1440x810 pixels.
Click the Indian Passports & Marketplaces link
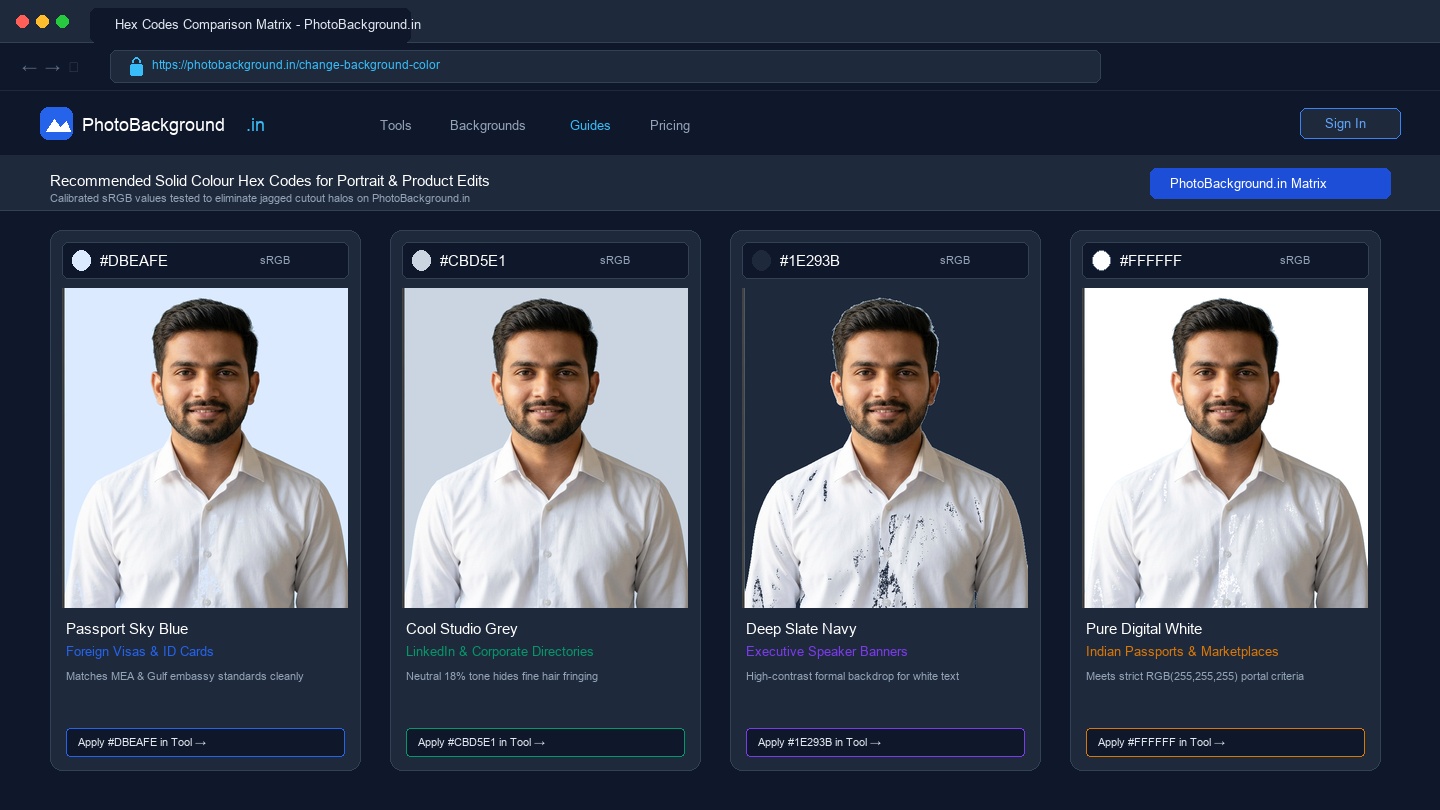point(1182,651)
